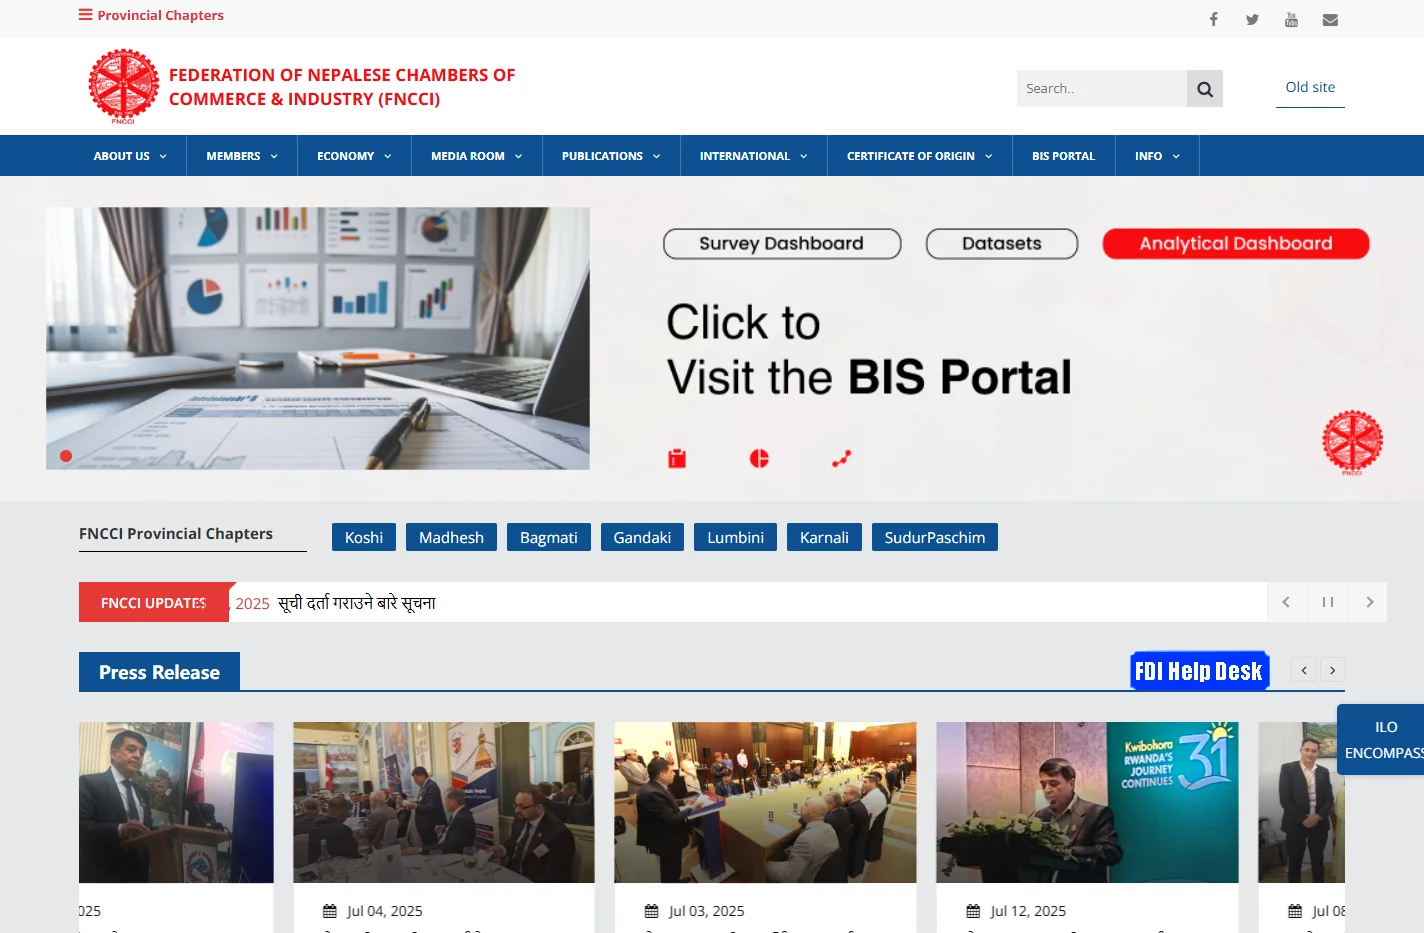
Task: Click the red clipboard icon in banner
Action: coord(677,458)
